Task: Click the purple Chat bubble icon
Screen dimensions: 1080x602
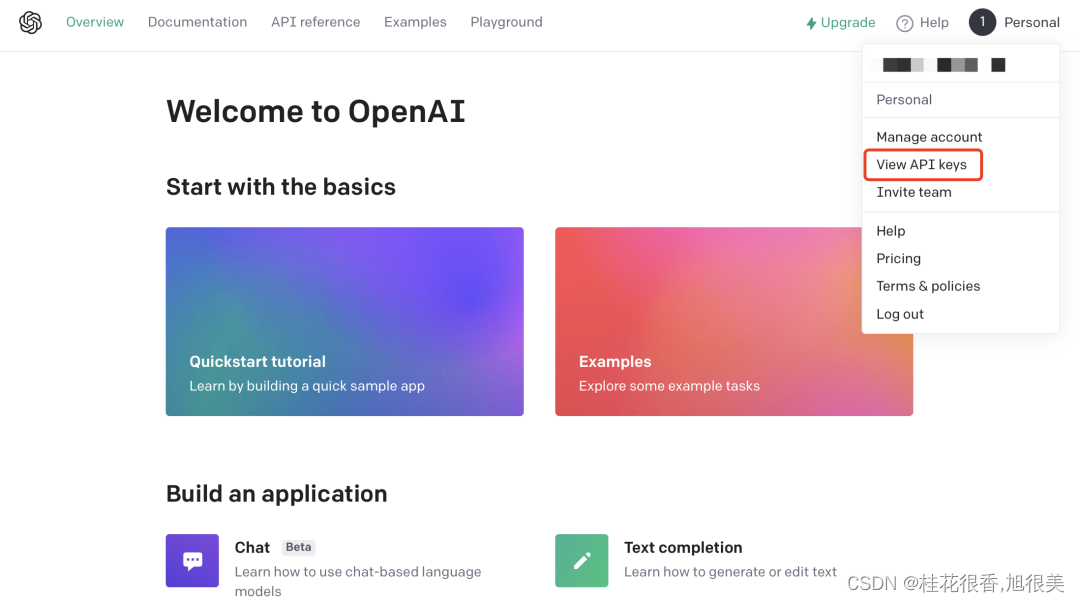Action: coord(192,561)
